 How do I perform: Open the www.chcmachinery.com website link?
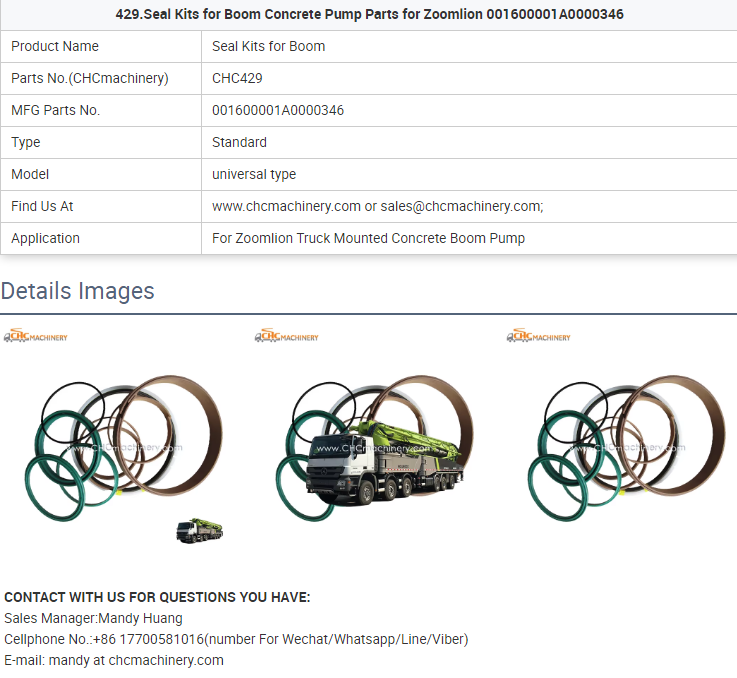[286, 206]
